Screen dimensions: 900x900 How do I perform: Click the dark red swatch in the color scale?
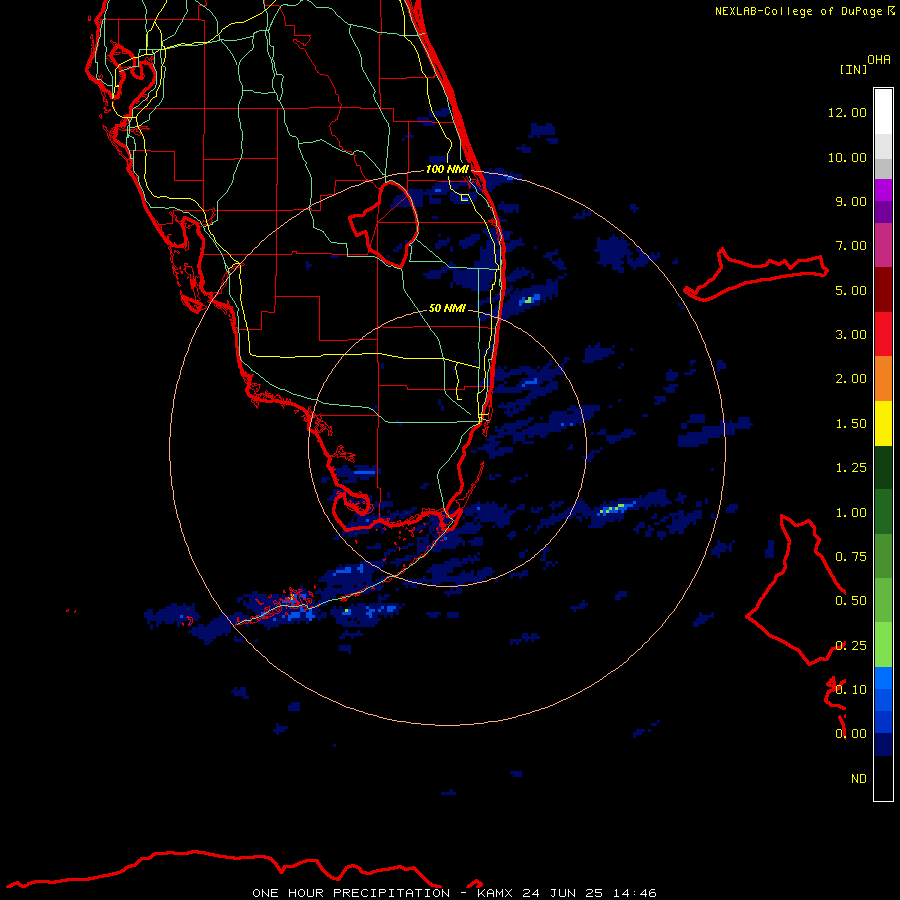pyautogui.click(x=883, y=290)
